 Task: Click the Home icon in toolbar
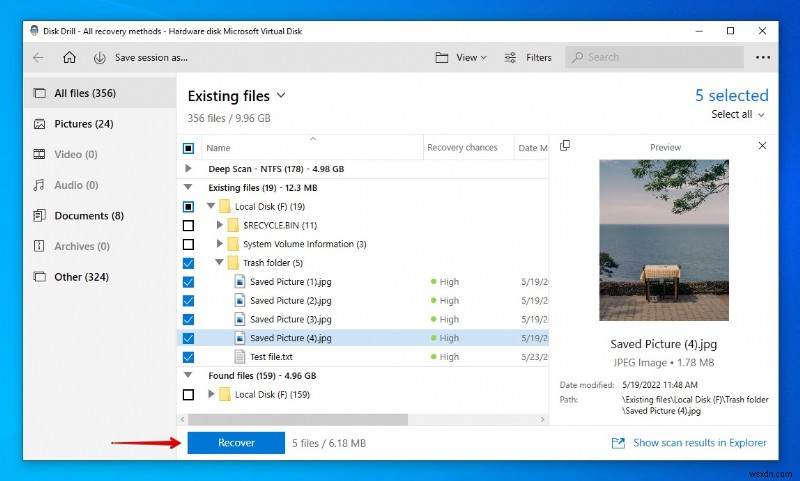click(x=70, y=57)
